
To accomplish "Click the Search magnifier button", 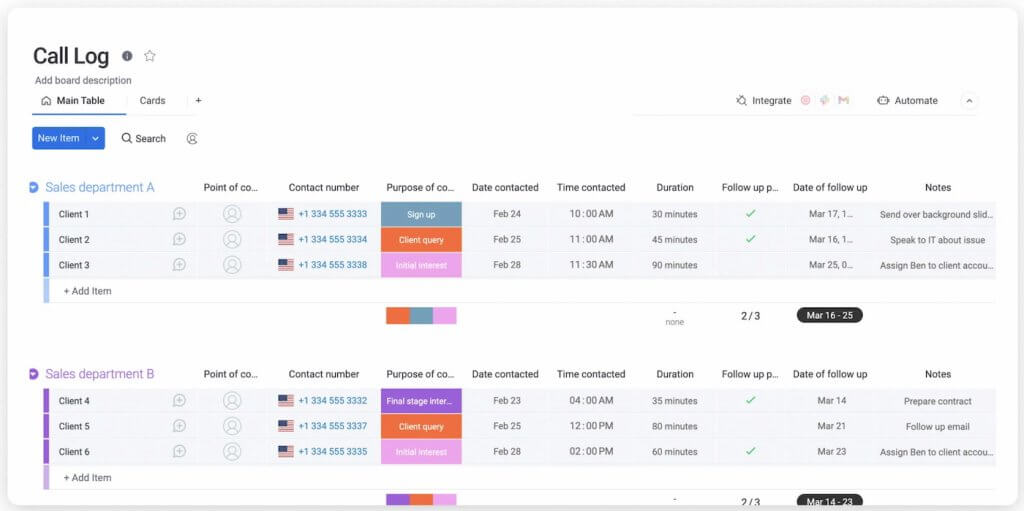I will pos(144,139).
